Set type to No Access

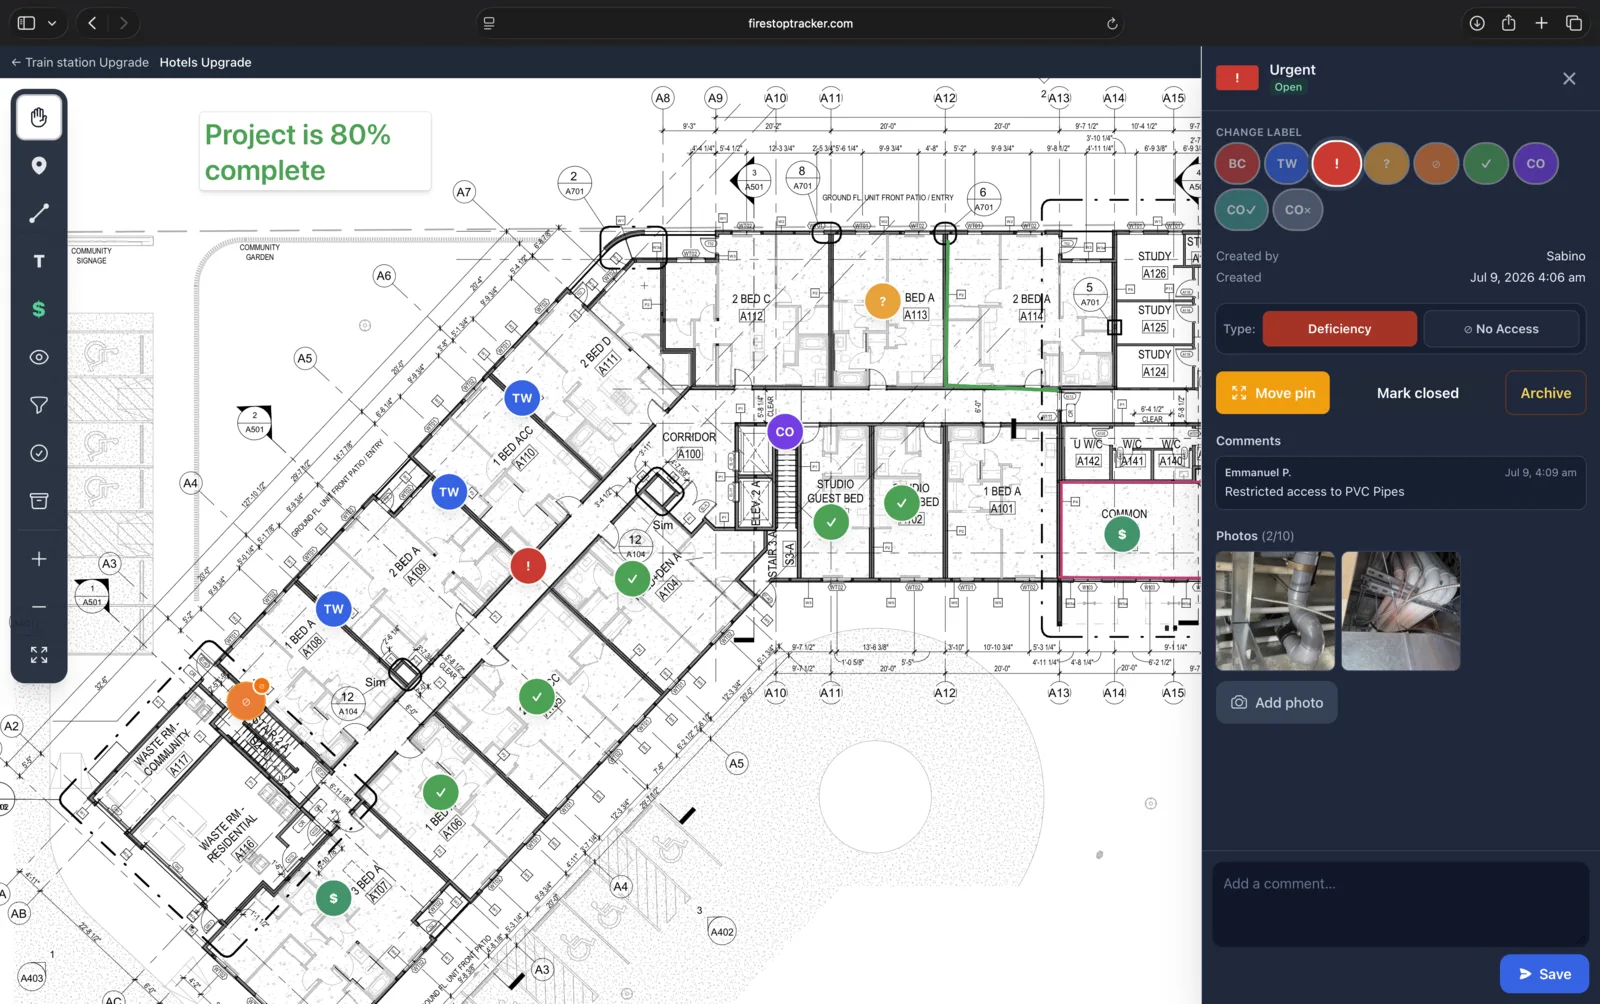click(1501, 329)
